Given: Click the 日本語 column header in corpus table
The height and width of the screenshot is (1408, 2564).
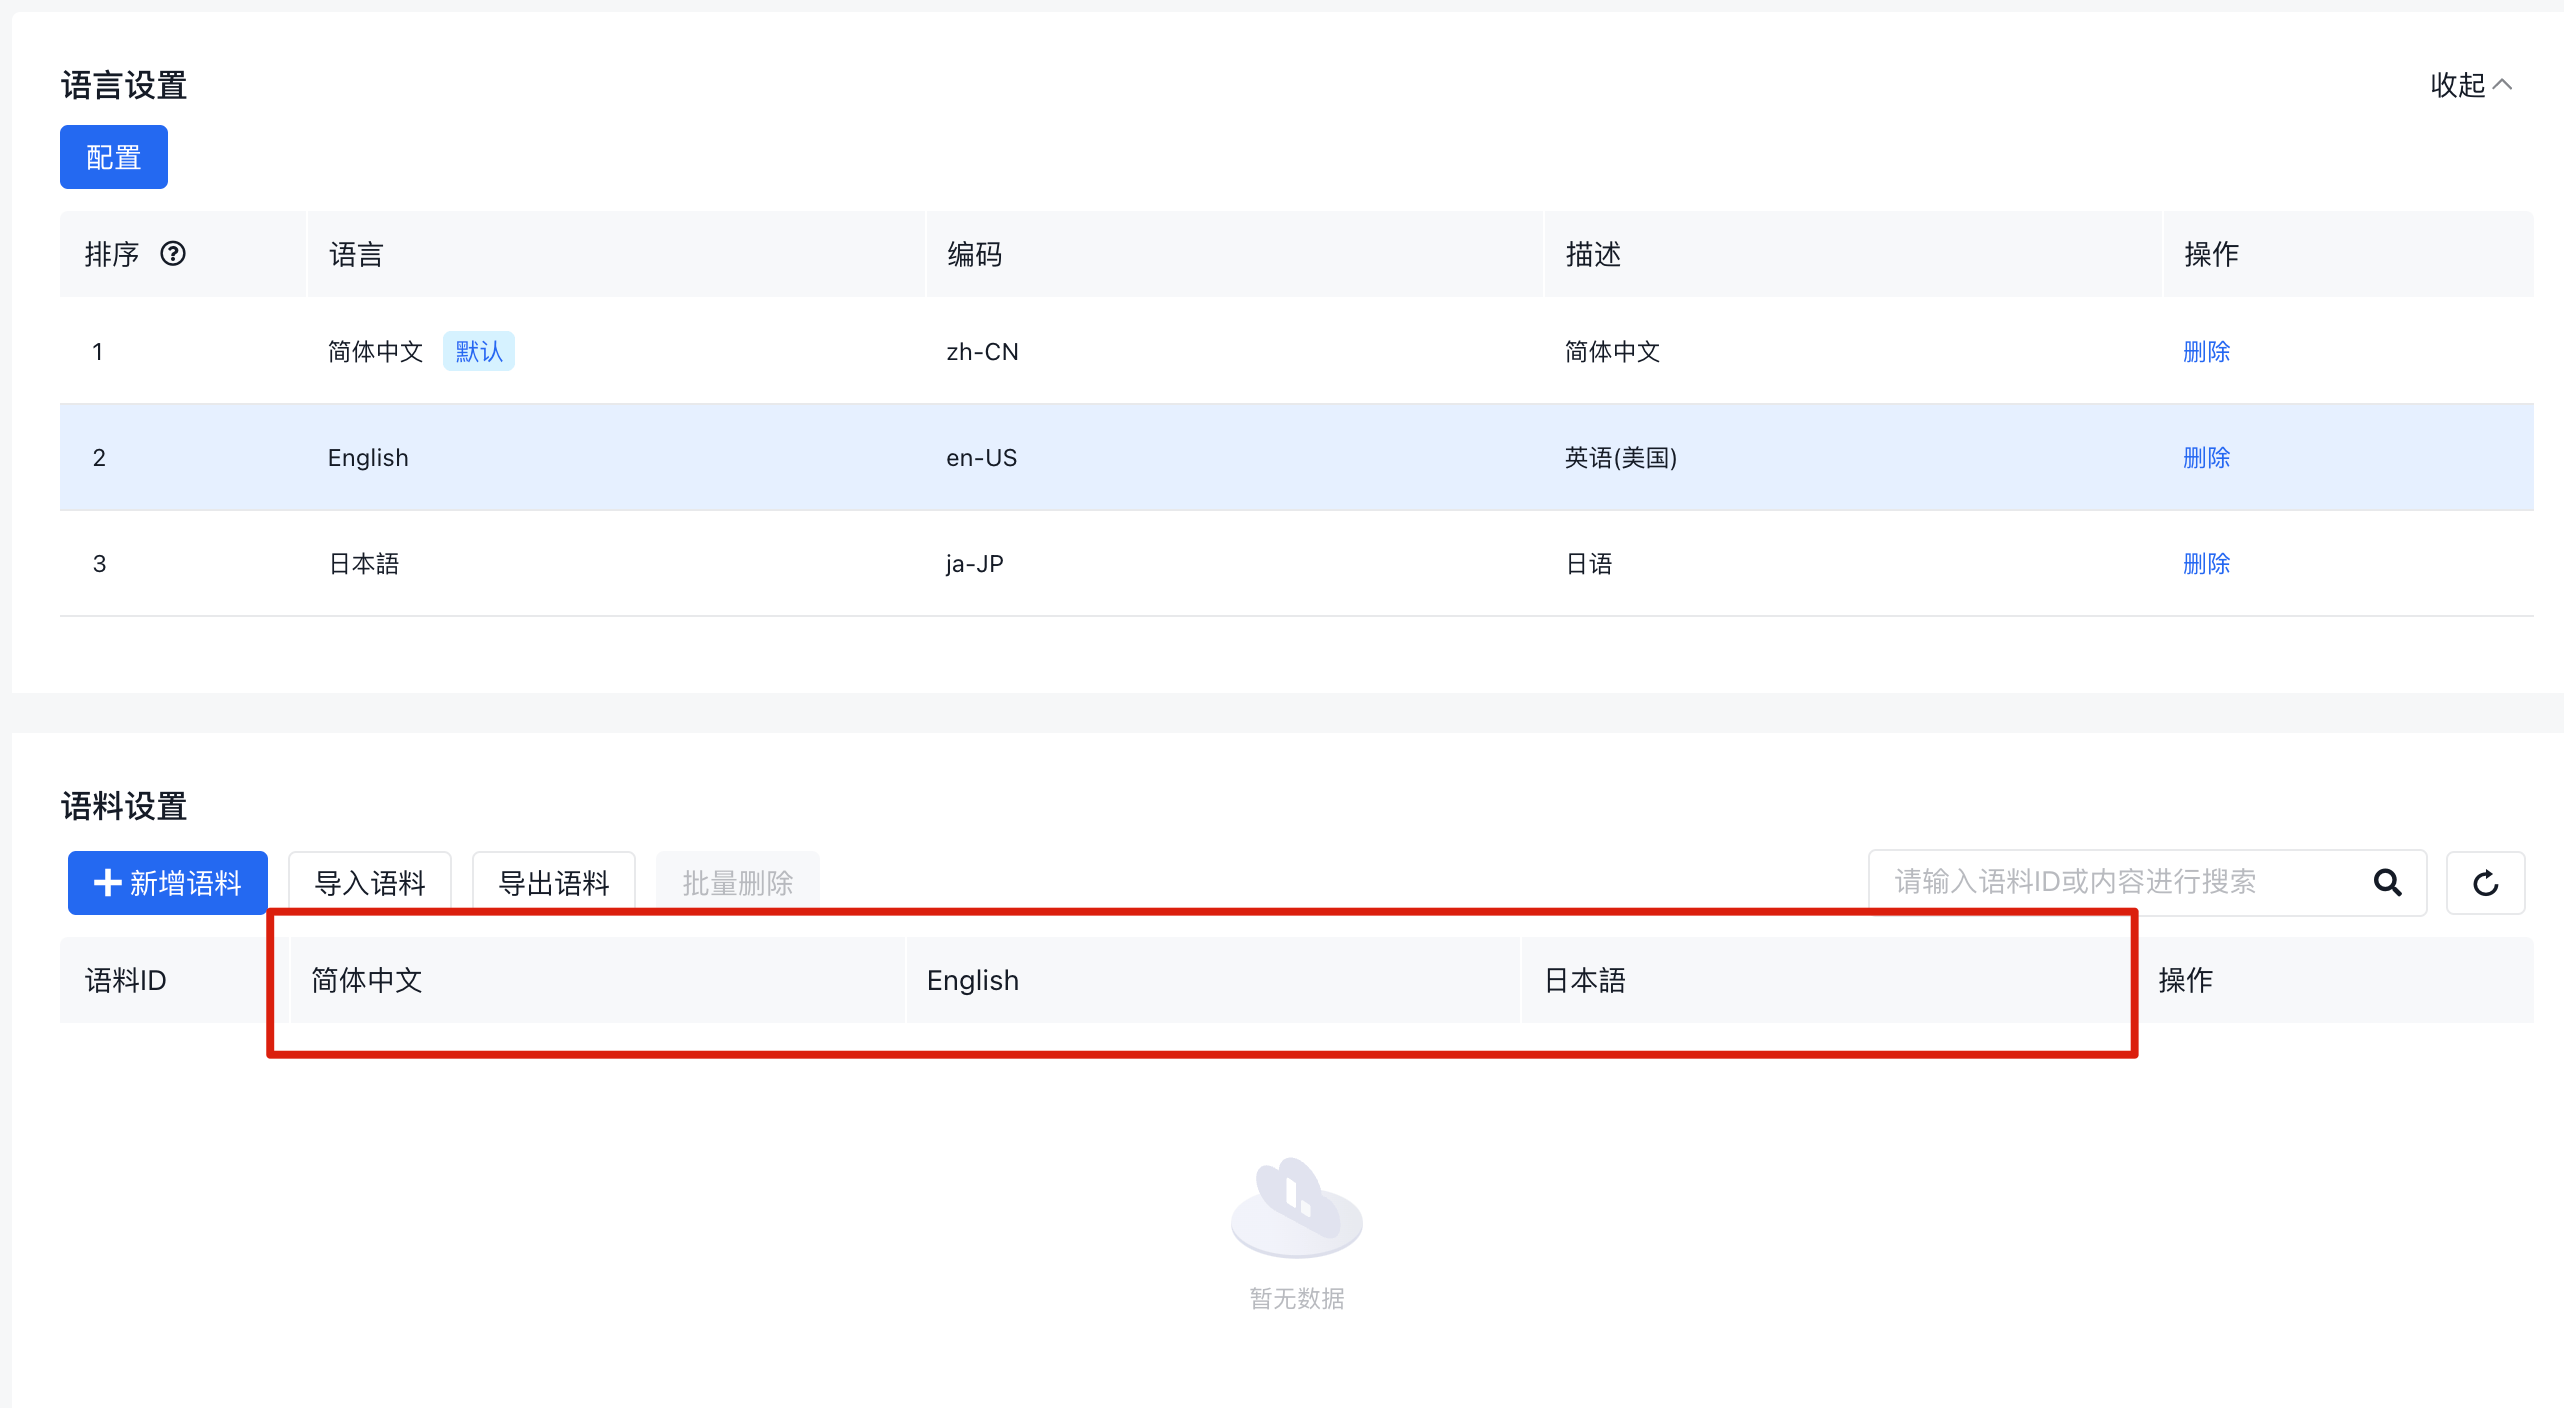Looking at the screenshot, I should [1585, 980].
